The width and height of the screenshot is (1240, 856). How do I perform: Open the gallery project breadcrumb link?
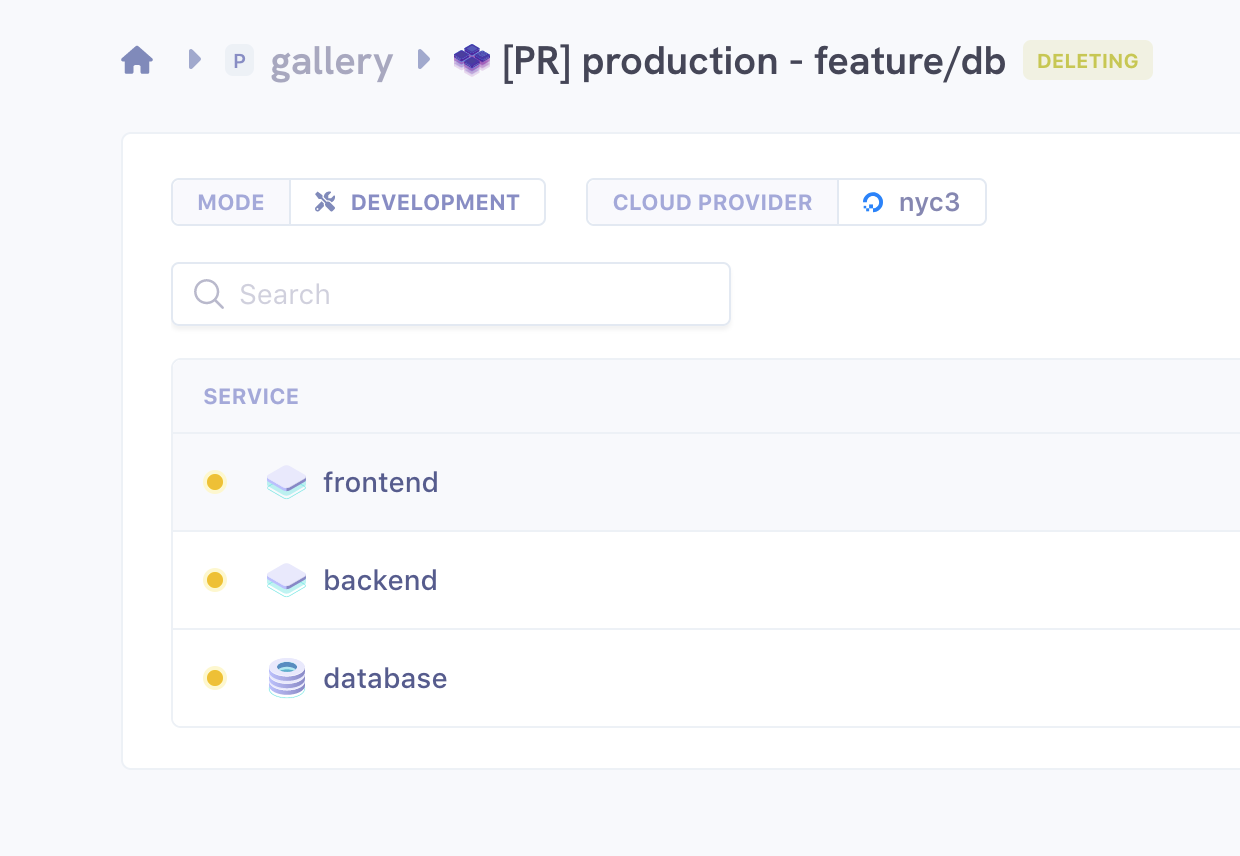tap(331, 62)
